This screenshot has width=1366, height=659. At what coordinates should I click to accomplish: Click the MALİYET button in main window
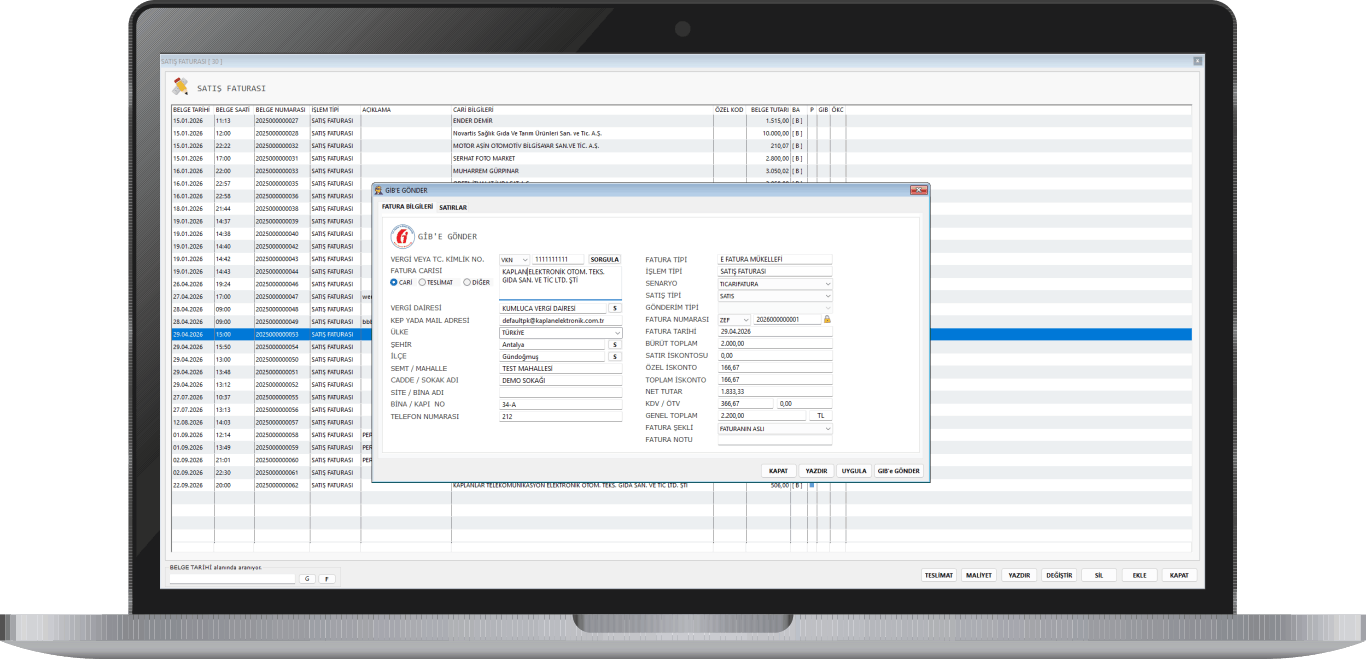pos(979,575)
